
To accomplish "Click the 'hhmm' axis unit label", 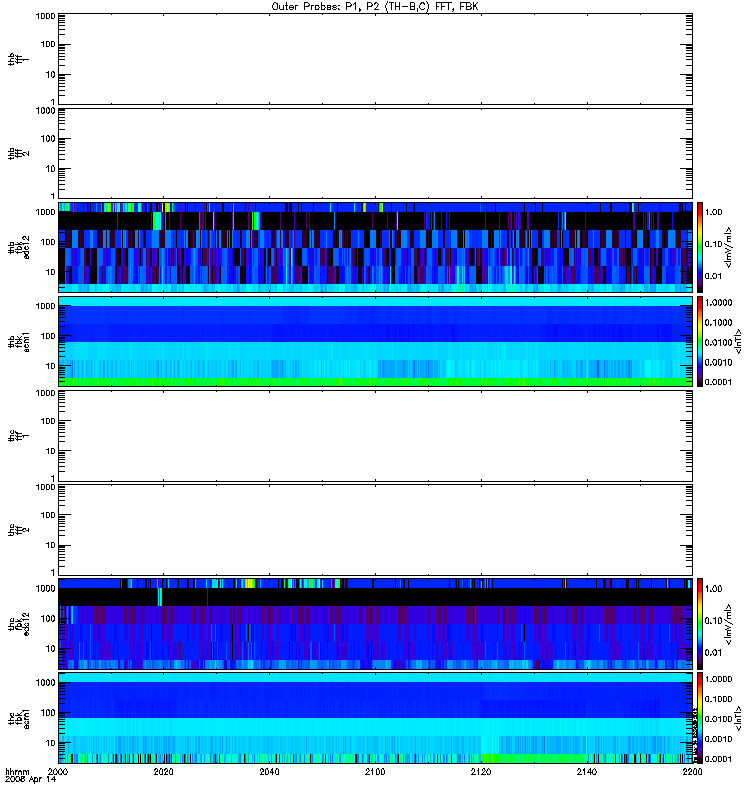I will click(x=17, y=771).
